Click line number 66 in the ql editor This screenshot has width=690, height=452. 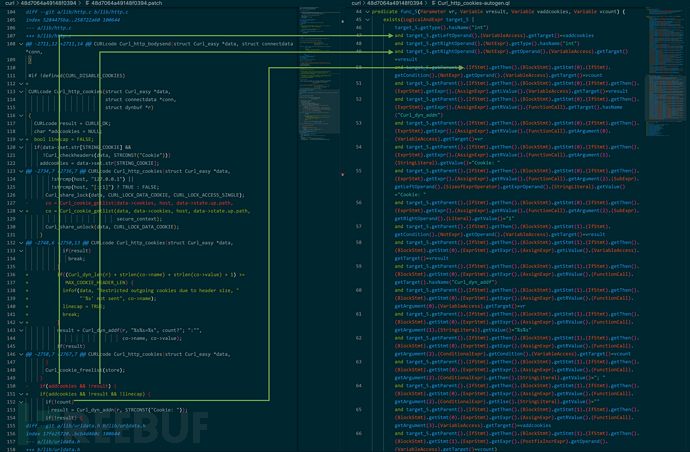[x=358, y=433]
